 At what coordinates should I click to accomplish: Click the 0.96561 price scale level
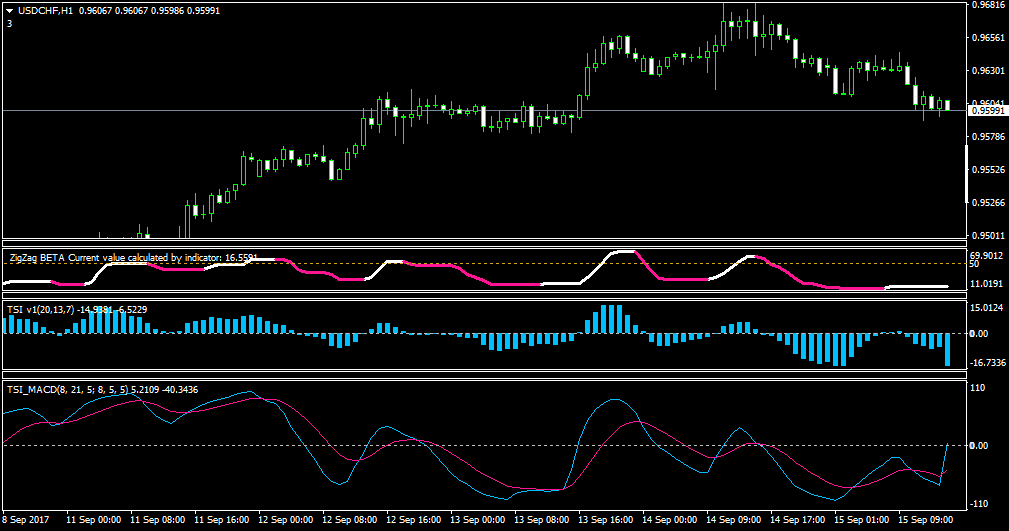[988, 37]
